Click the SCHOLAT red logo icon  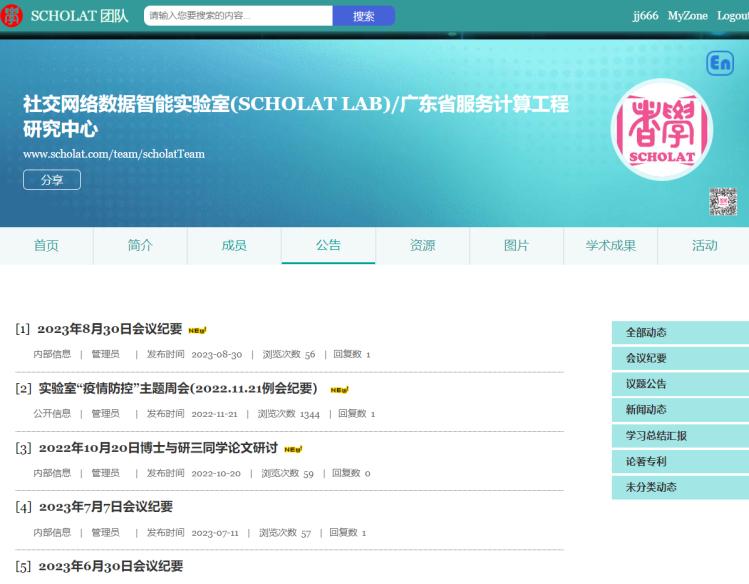12,16
